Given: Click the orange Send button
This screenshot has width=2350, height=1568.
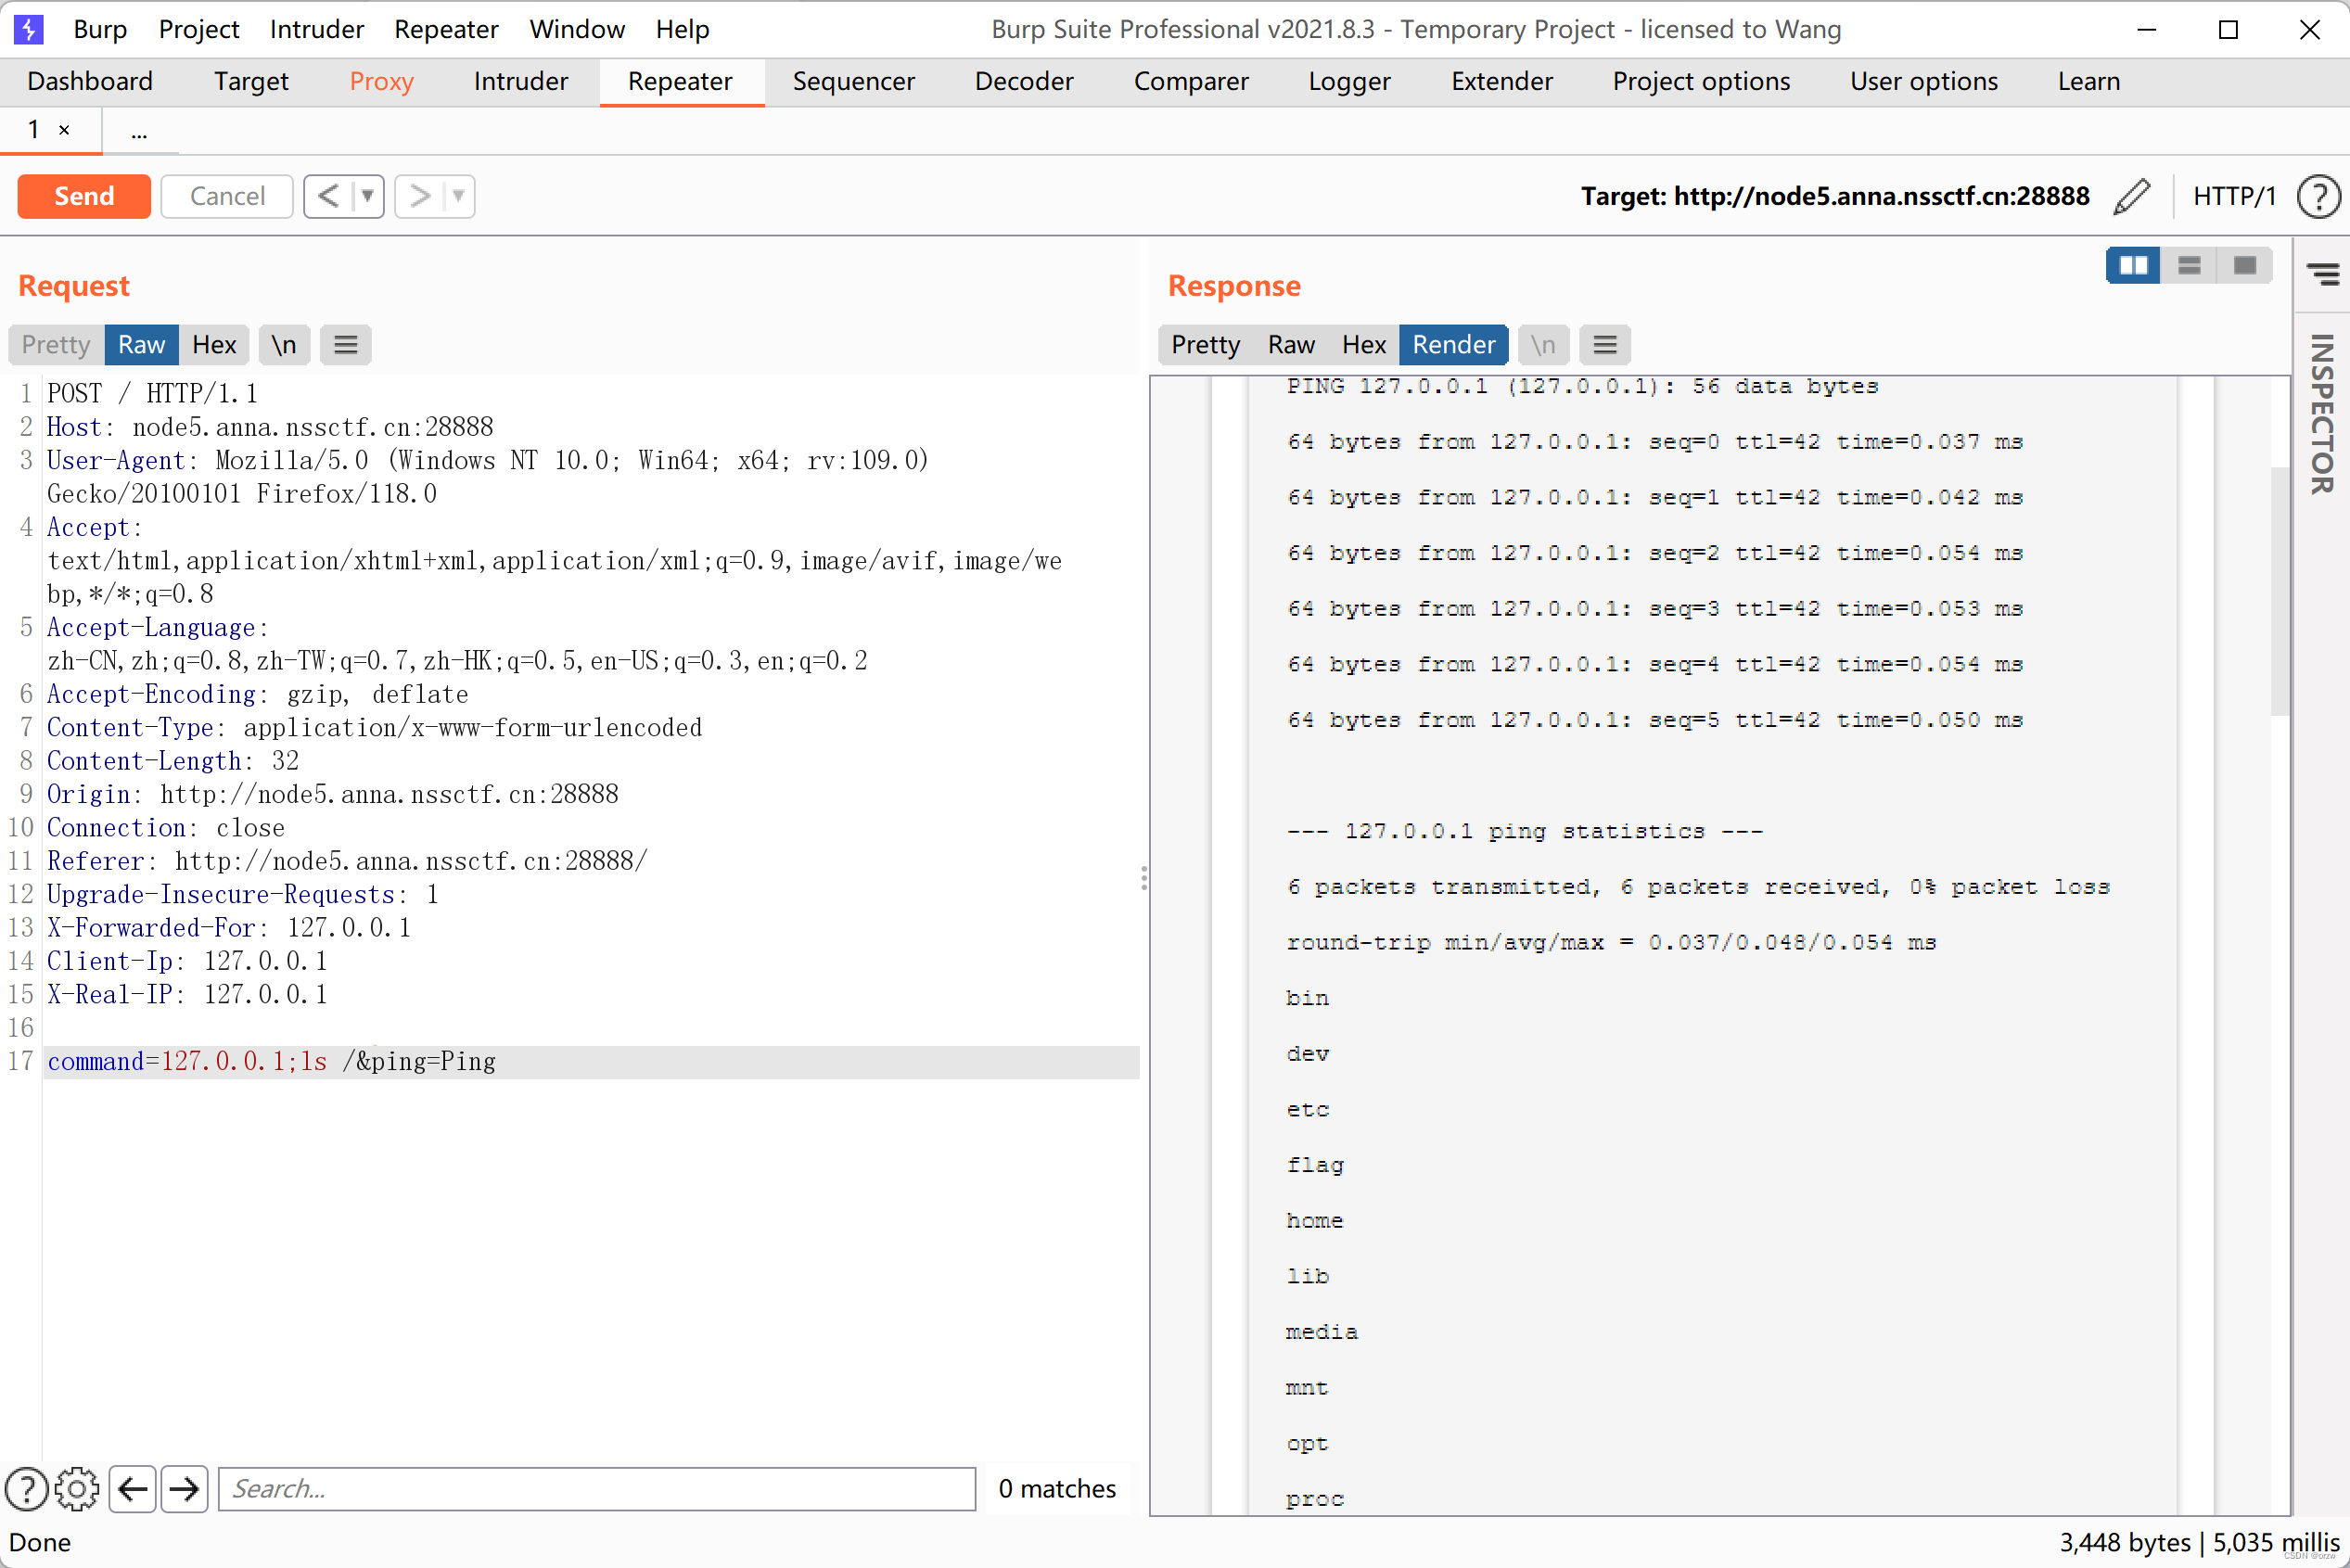Looking at the screenshot, I should click(x=84, y=196).
